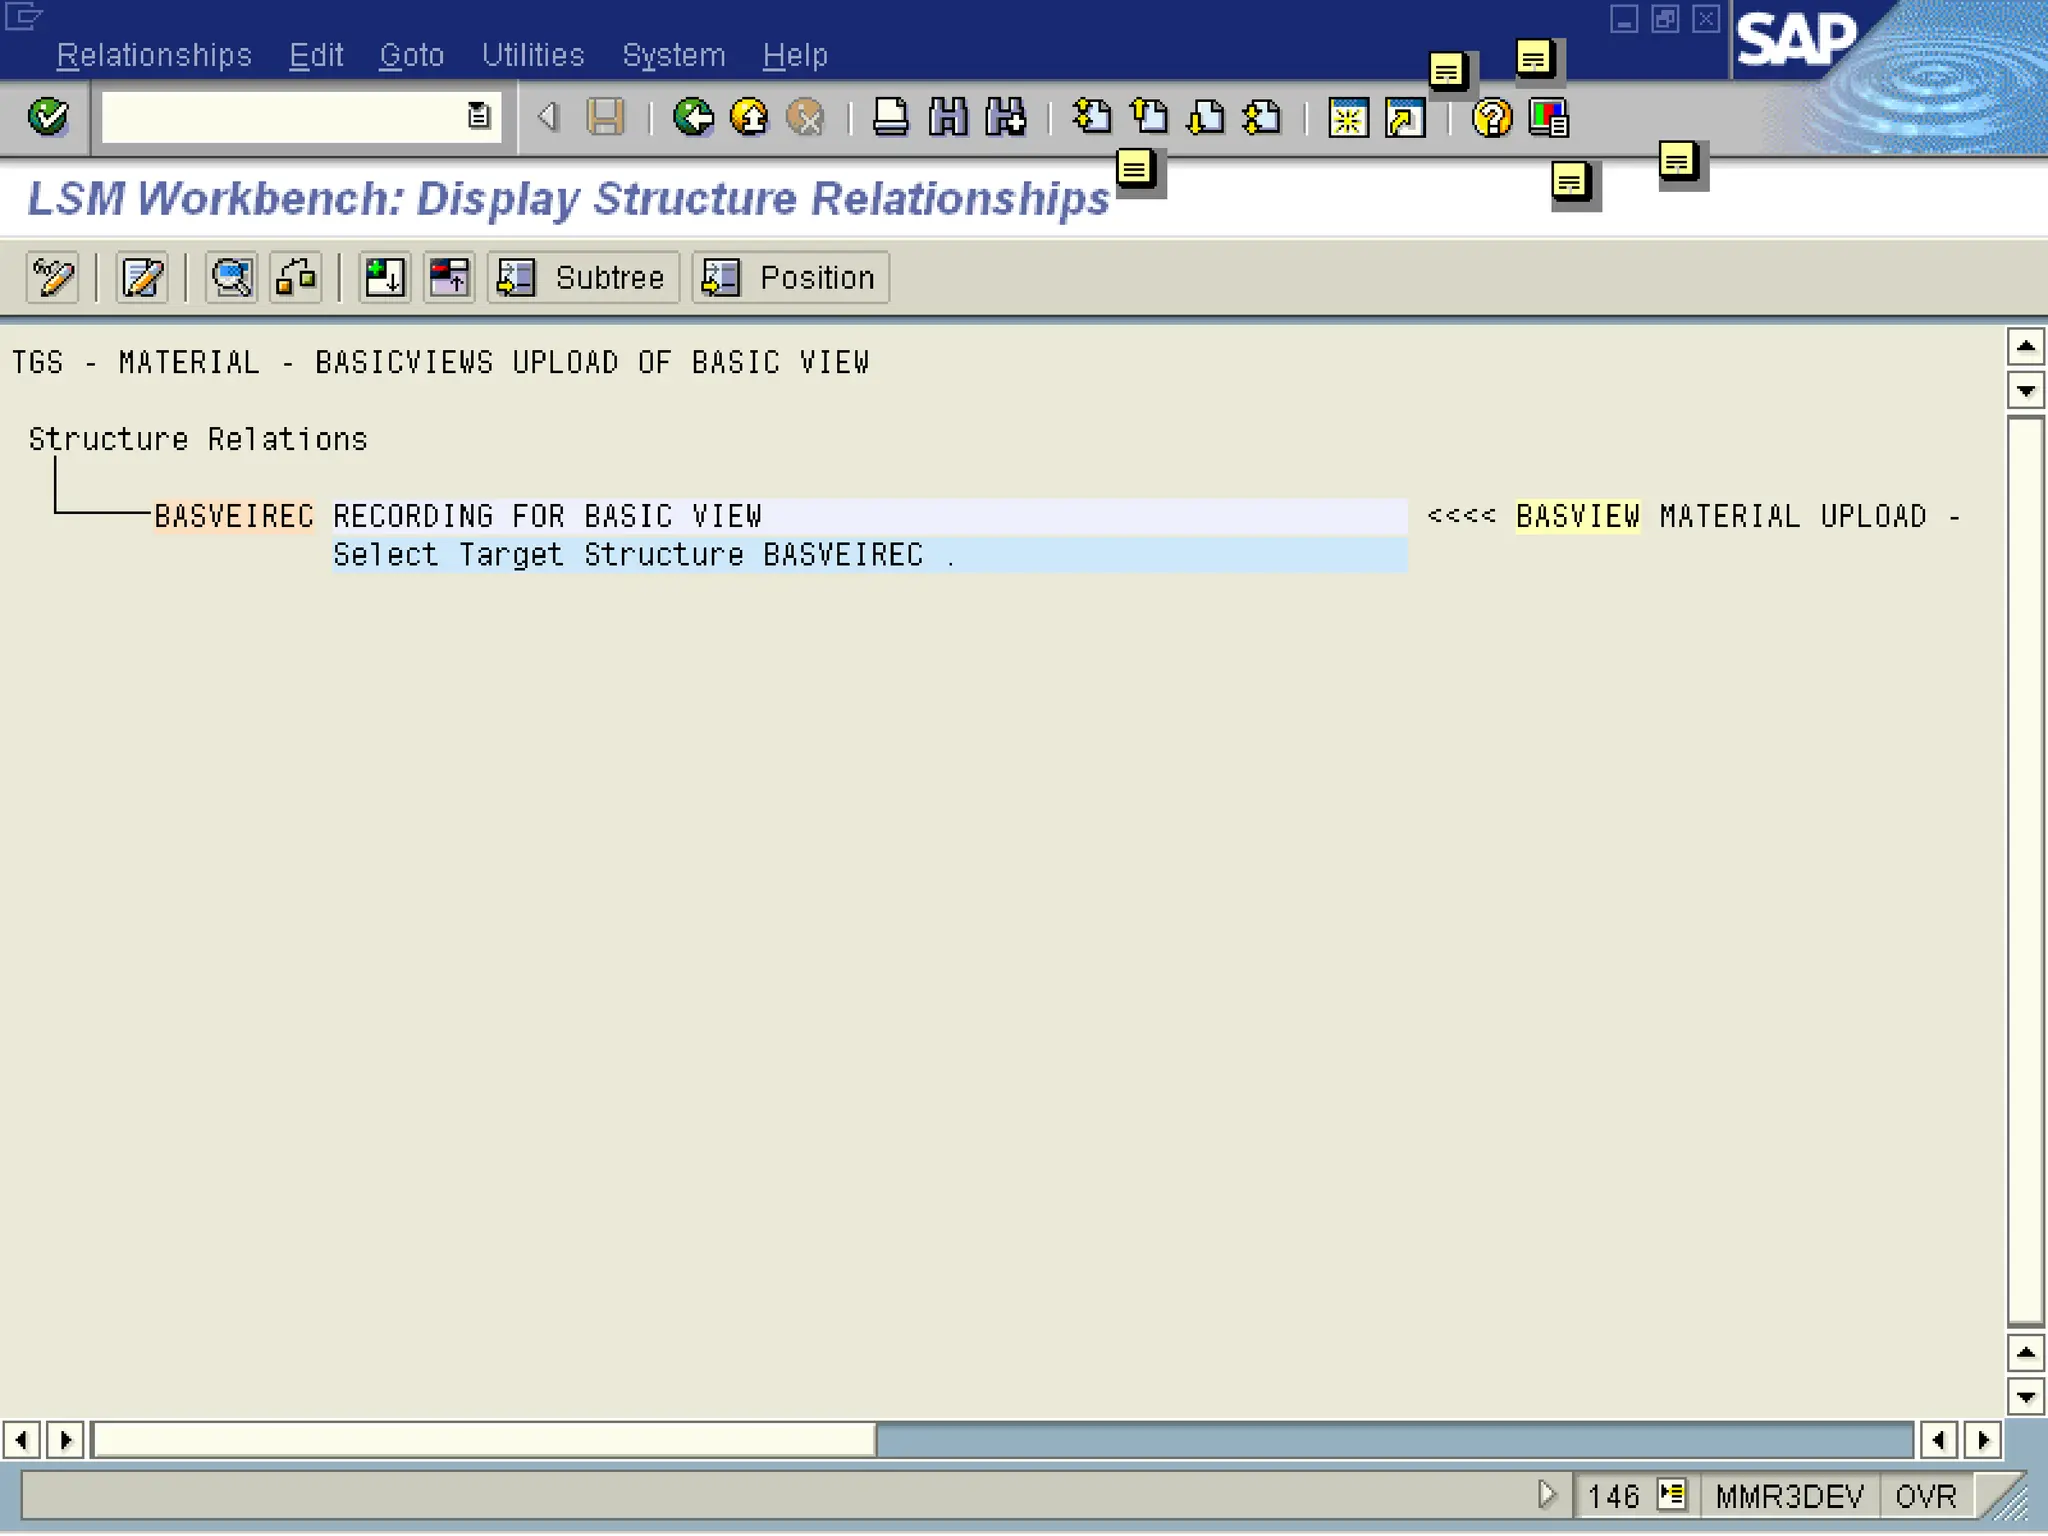Click the Customize Local Layout icon
This screenshot has height=1536, width=2048.
tap(1549, 118)
